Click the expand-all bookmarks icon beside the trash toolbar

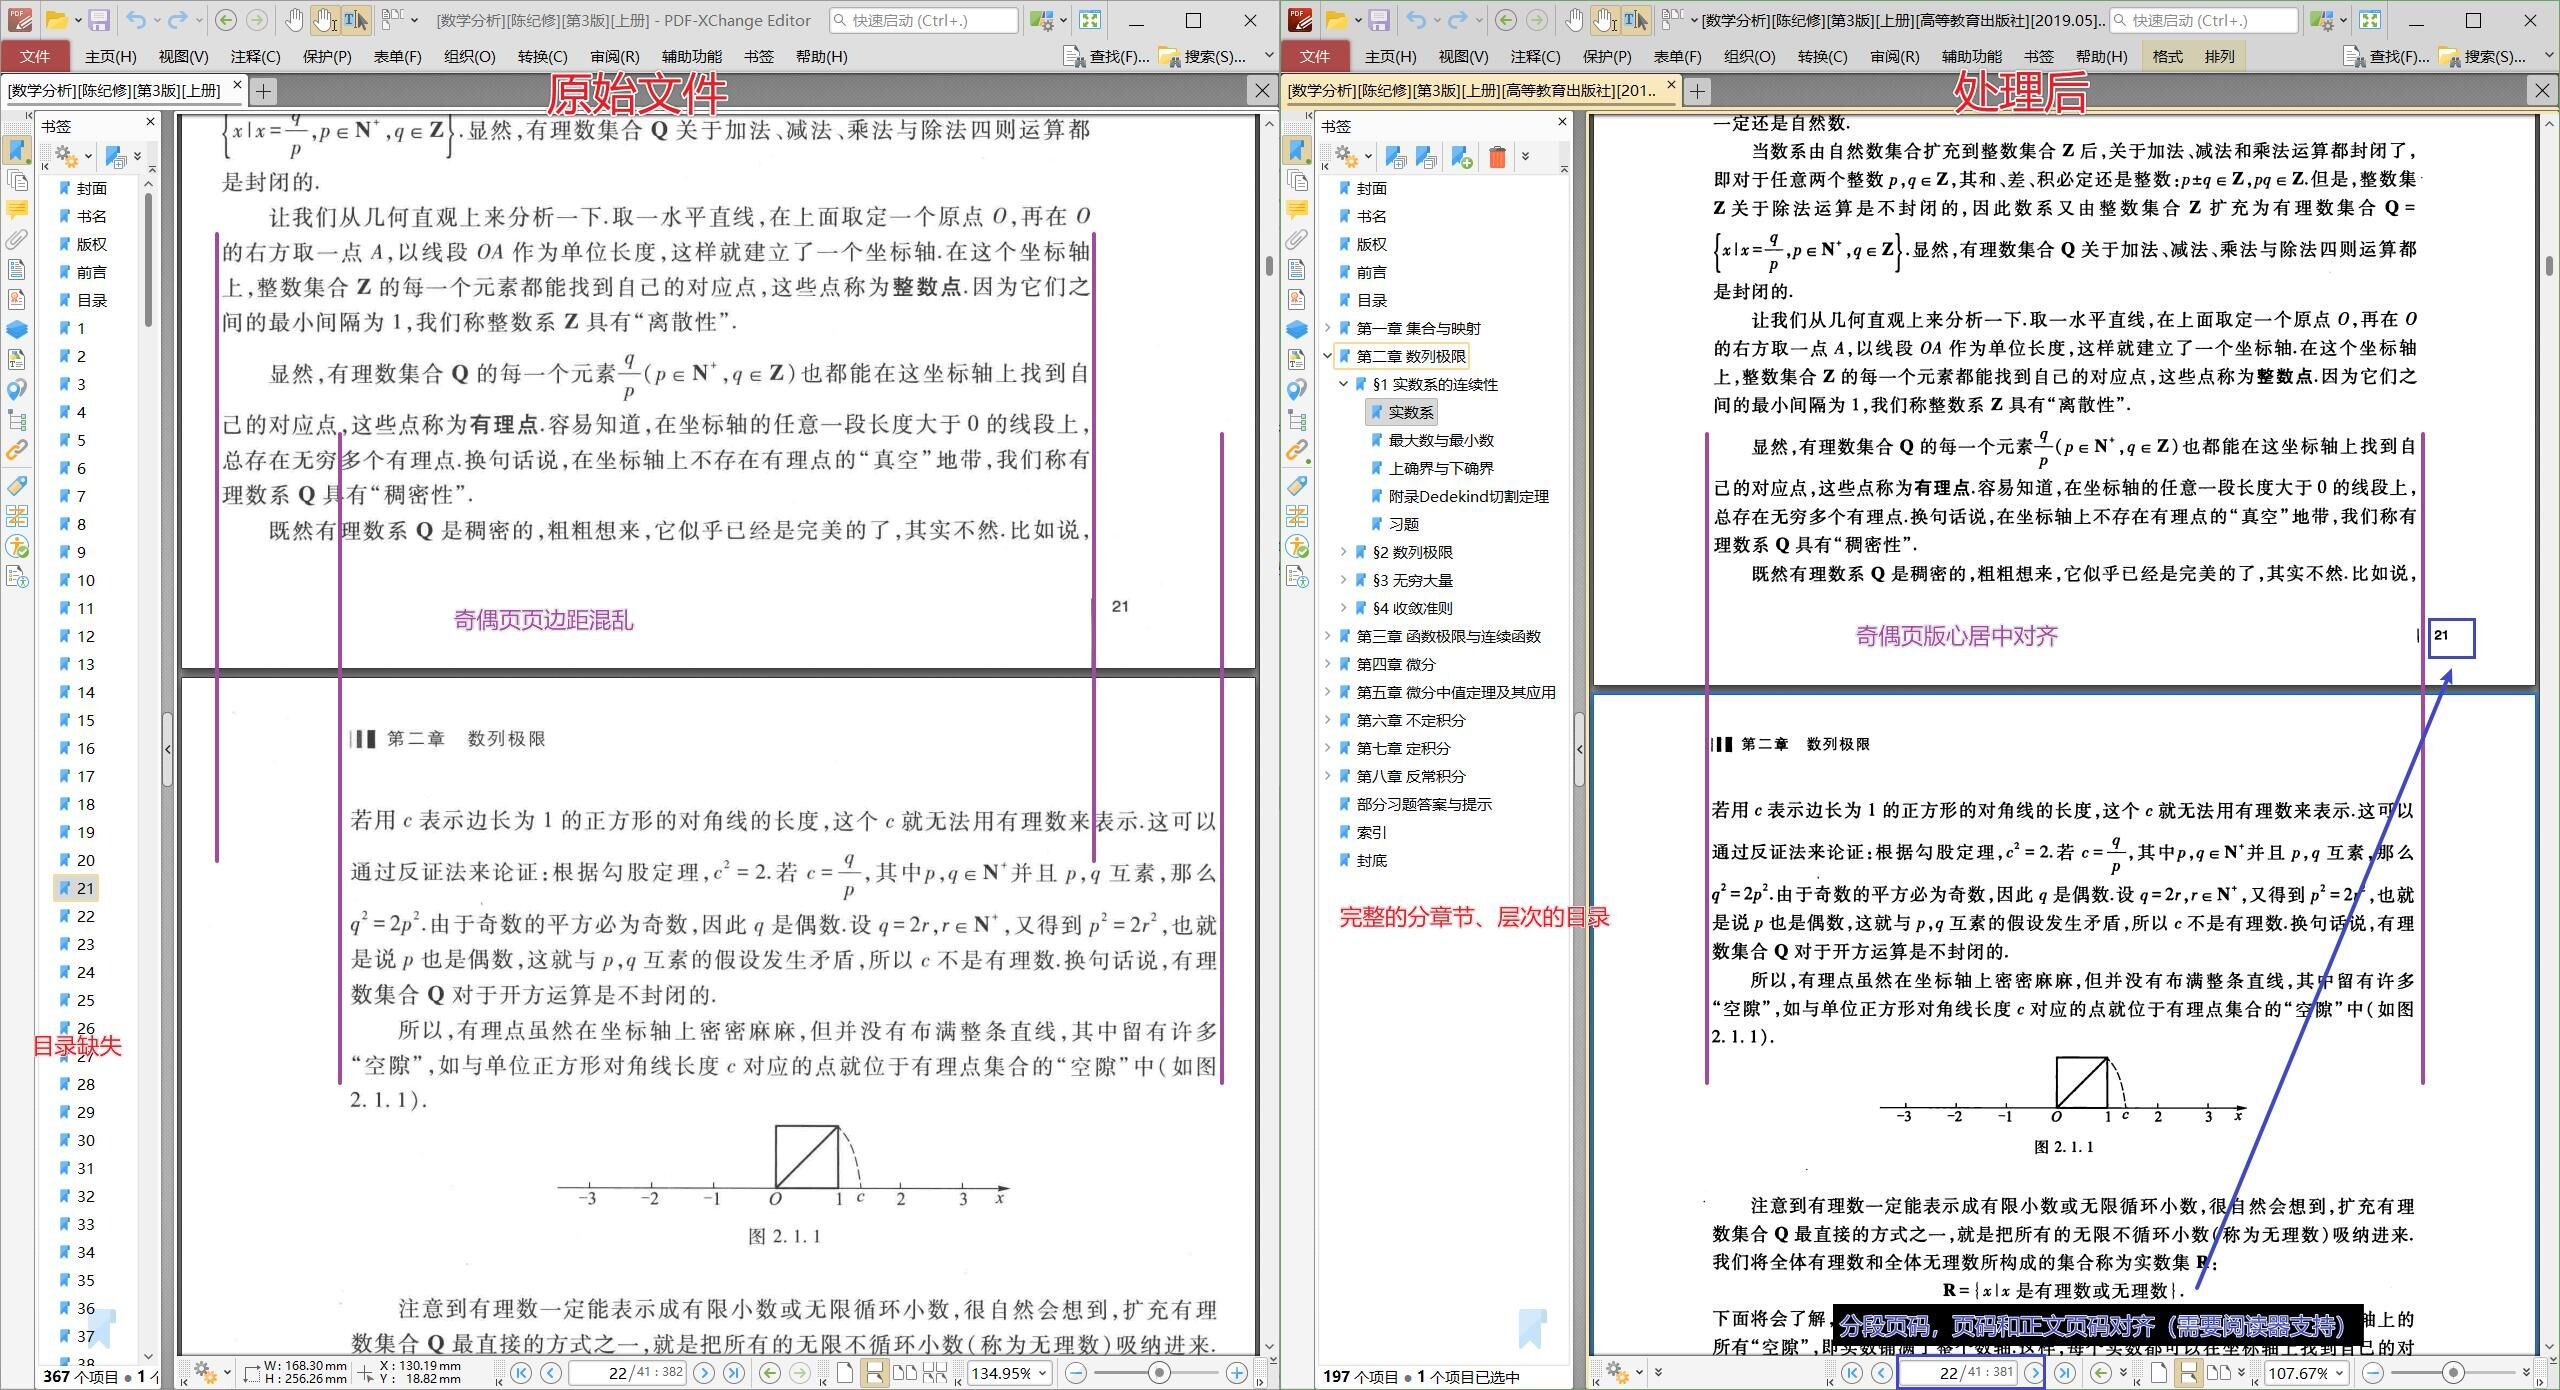coord(1396,157)
